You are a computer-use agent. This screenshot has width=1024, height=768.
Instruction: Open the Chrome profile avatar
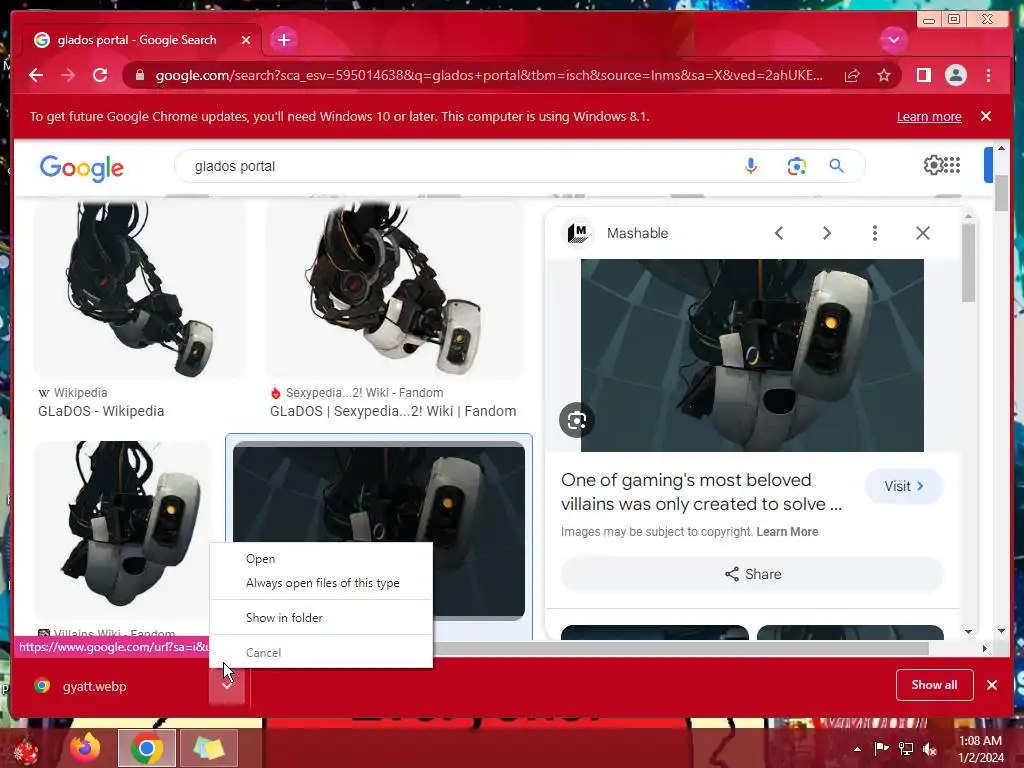point(955,76)
